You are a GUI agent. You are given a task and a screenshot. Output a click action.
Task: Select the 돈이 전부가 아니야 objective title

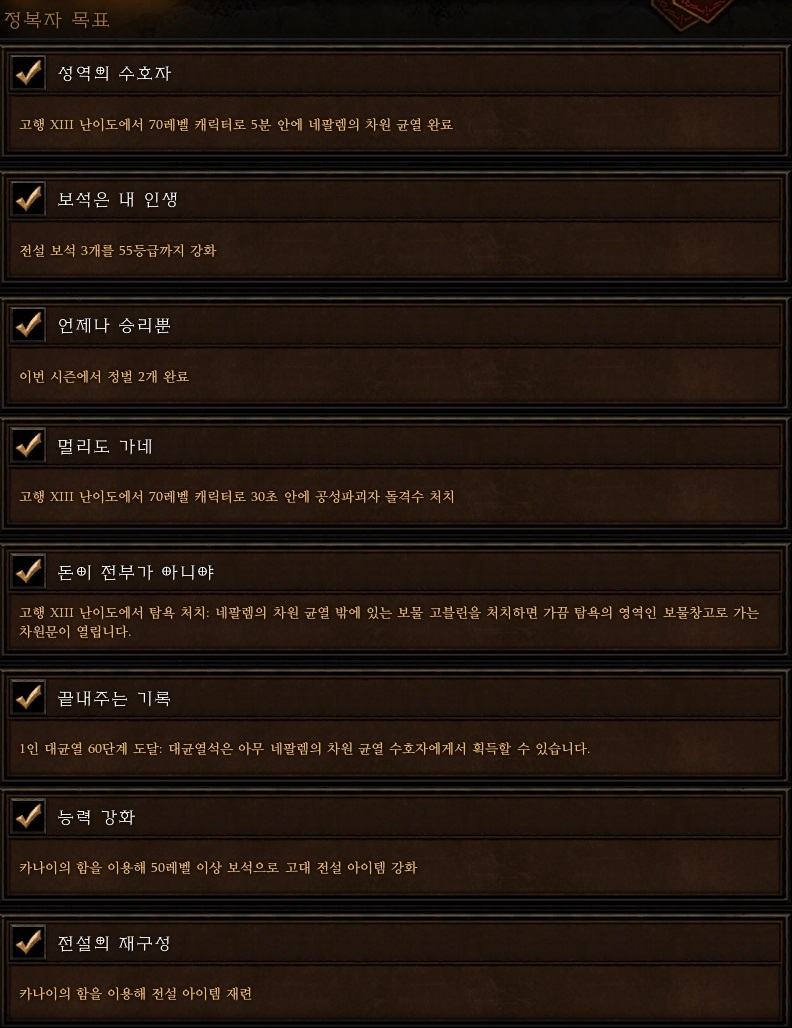coord(136,572)
